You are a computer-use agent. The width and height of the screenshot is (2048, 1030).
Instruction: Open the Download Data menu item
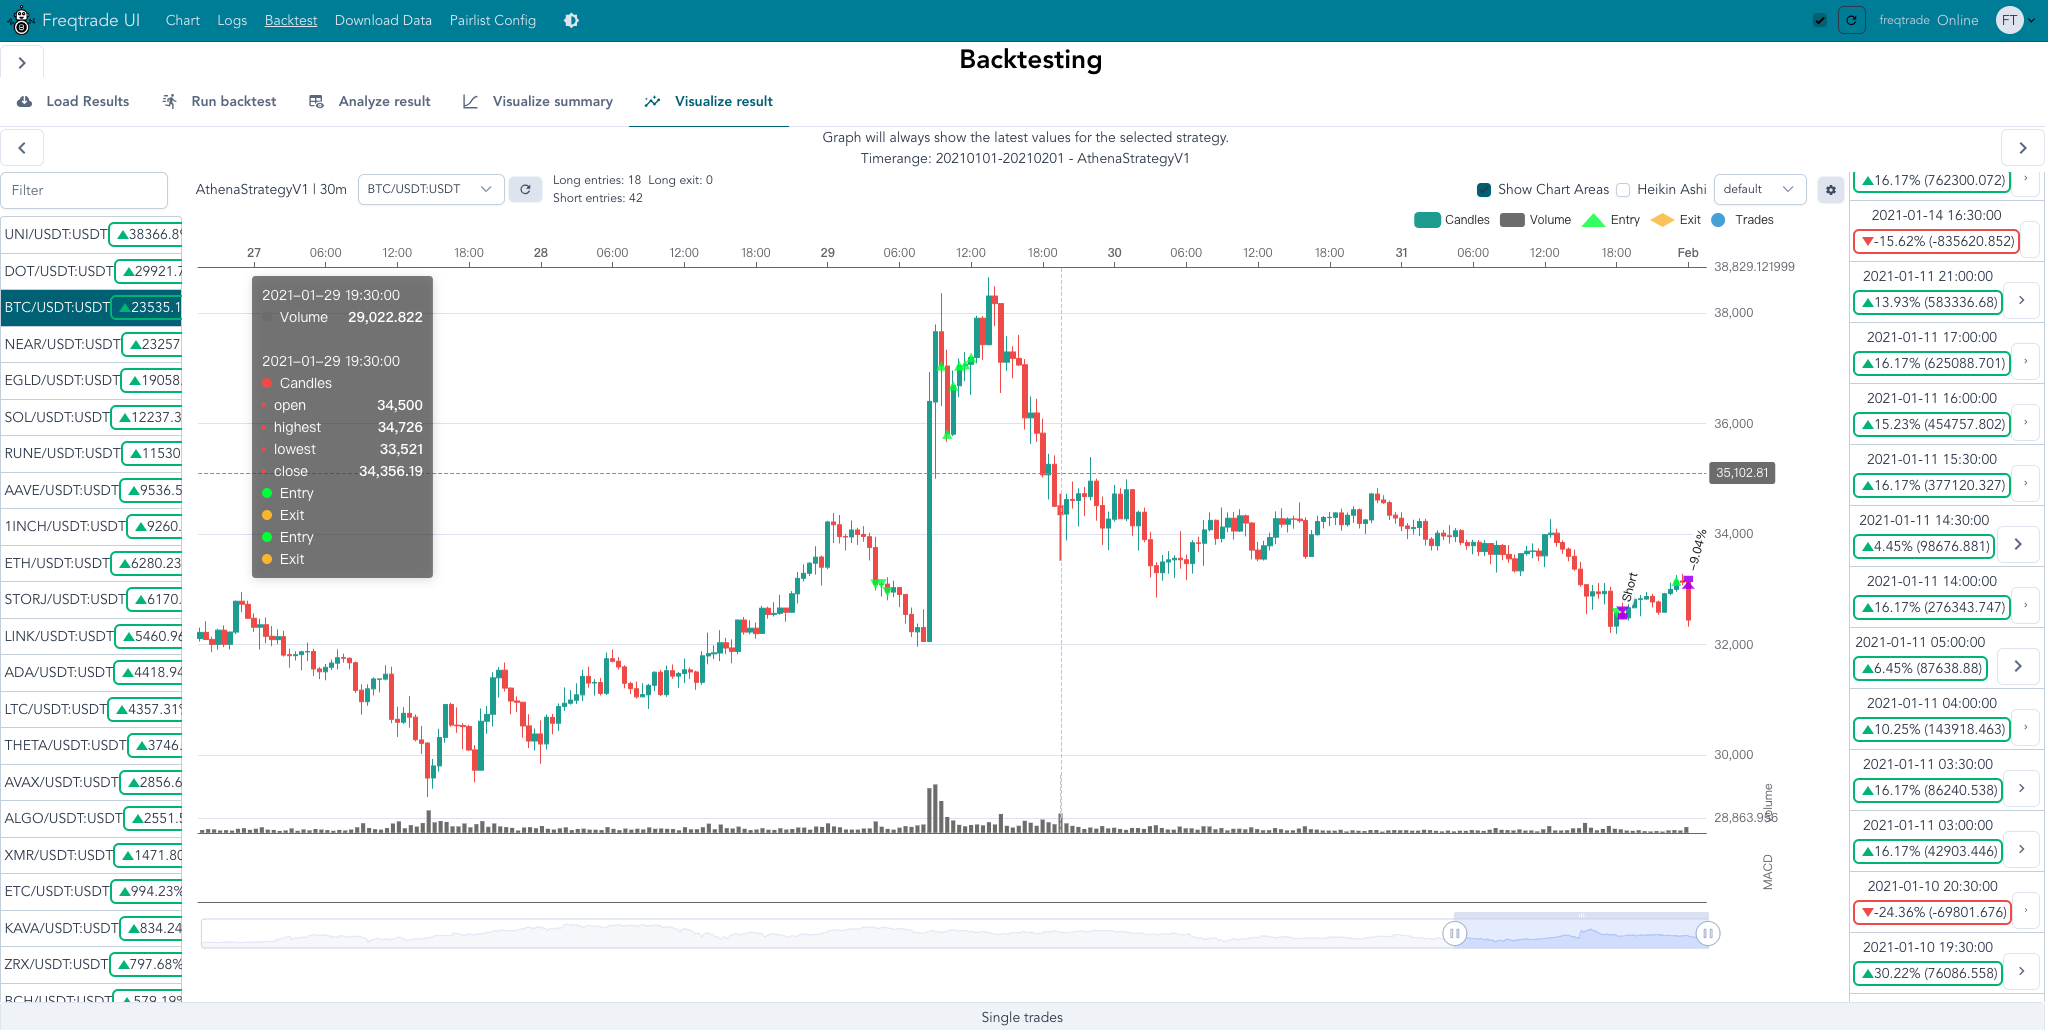tap(383, 20)
